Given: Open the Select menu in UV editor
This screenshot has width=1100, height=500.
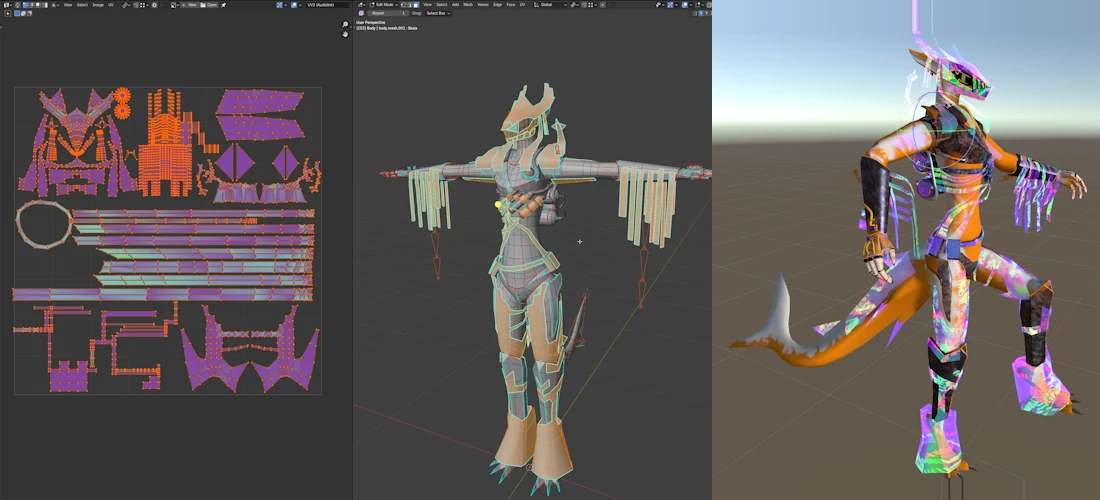Looking at the screenshot, I should (x=82, y=5).
